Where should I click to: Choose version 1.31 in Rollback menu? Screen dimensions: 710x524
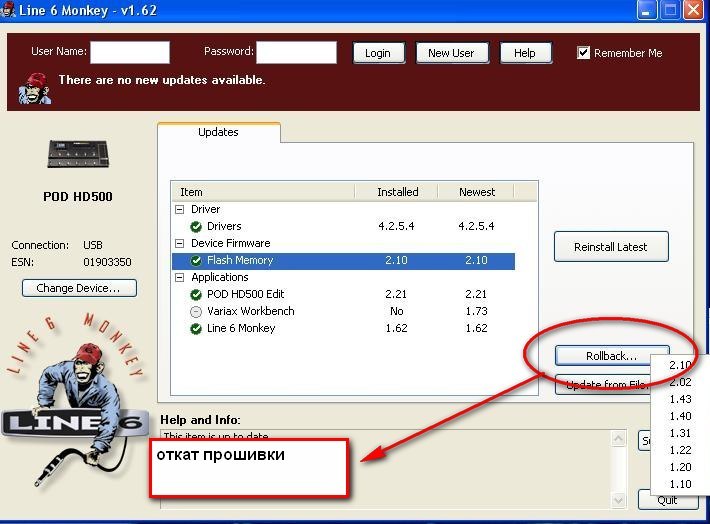point(680,433)
